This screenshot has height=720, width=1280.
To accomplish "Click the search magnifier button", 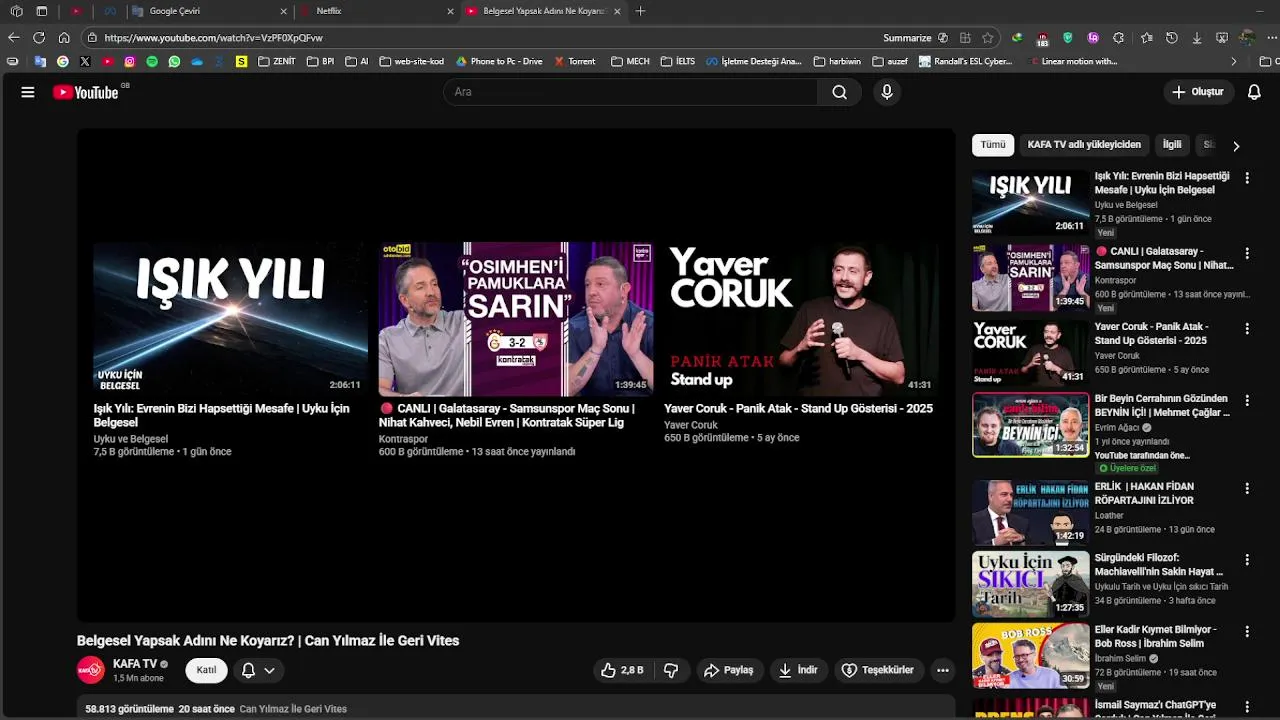I will tap(839, 92).
